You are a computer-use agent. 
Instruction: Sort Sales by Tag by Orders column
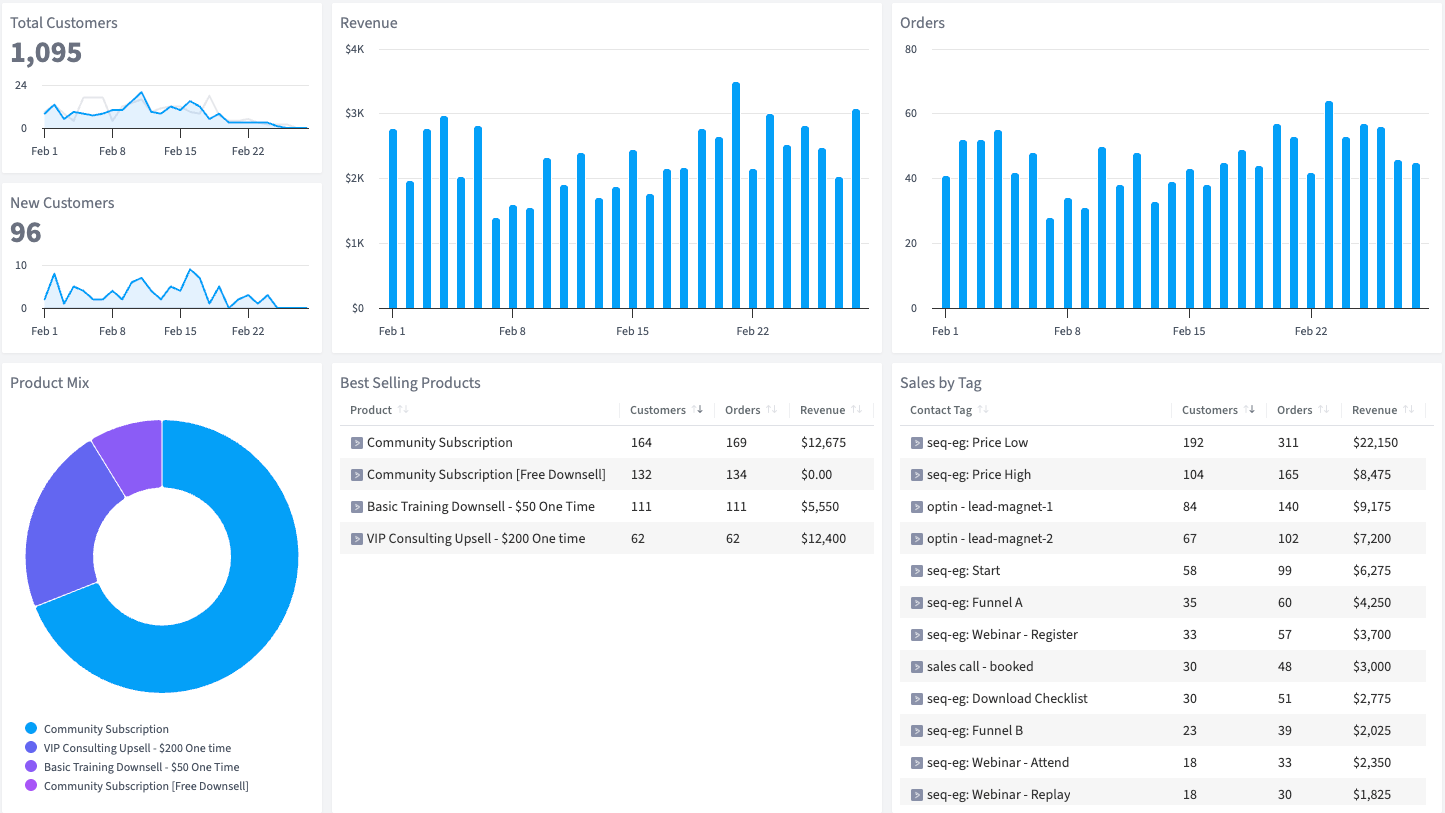pyautogui.click(x=1294, y=410)
